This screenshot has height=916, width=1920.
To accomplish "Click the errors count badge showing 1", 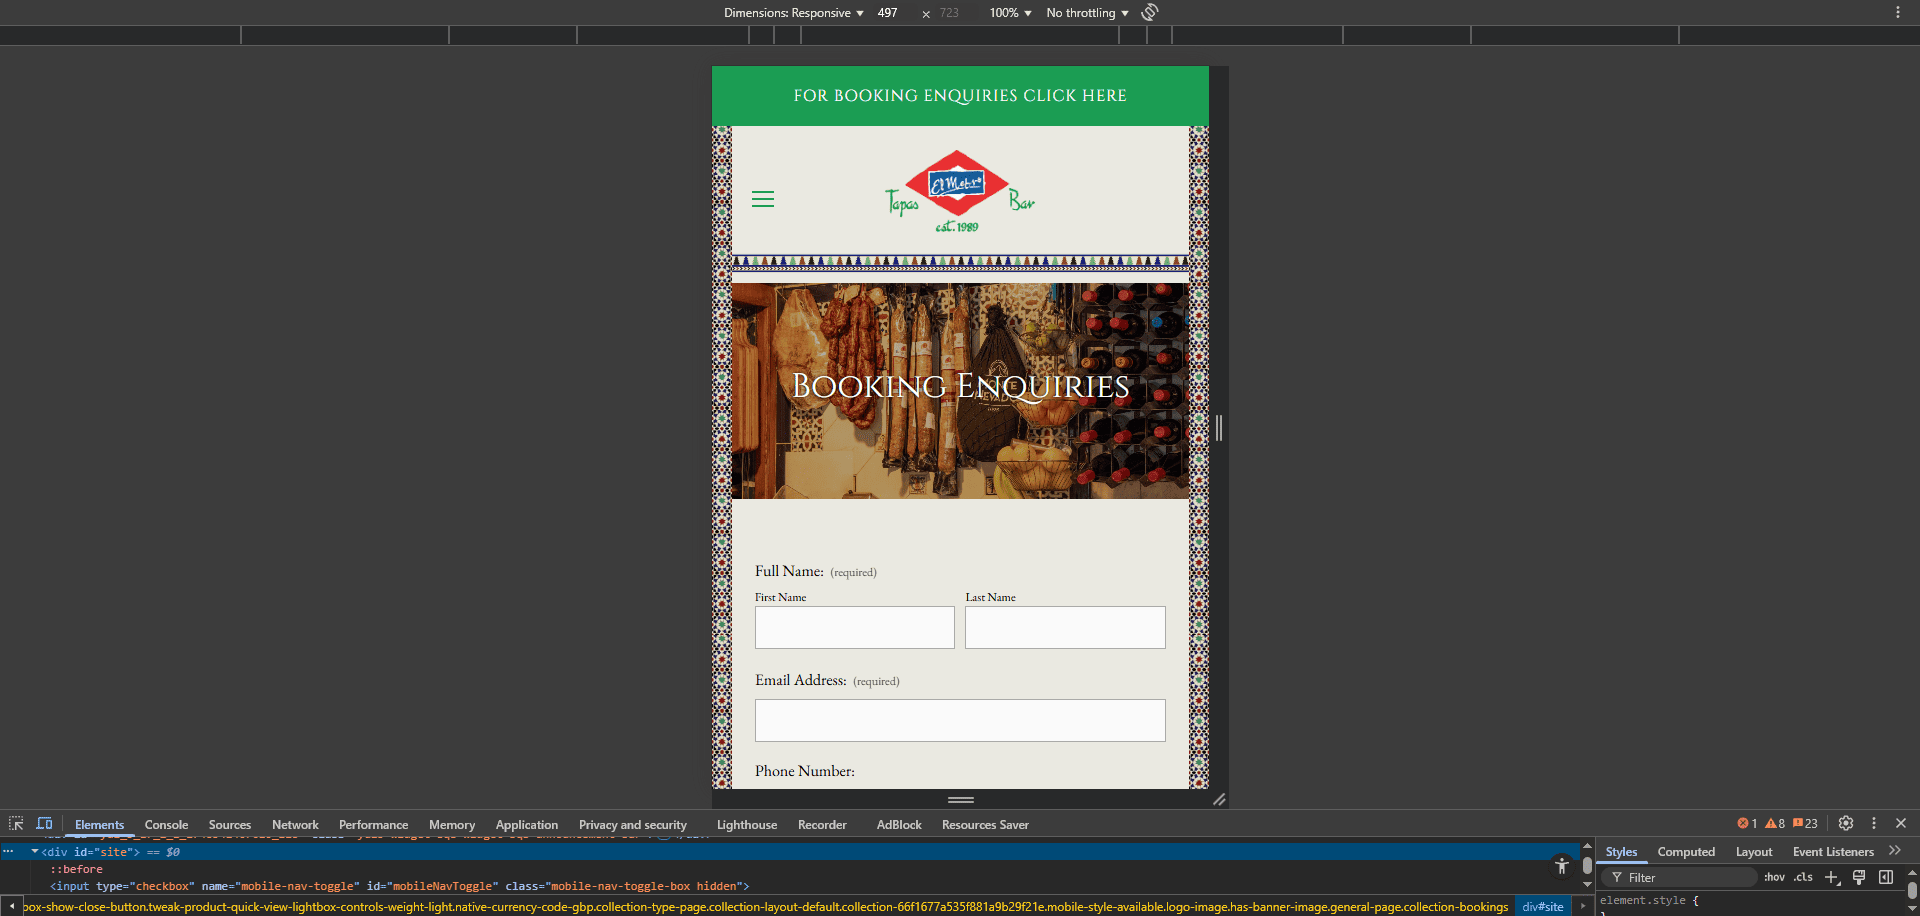I will click(1747, 824).
